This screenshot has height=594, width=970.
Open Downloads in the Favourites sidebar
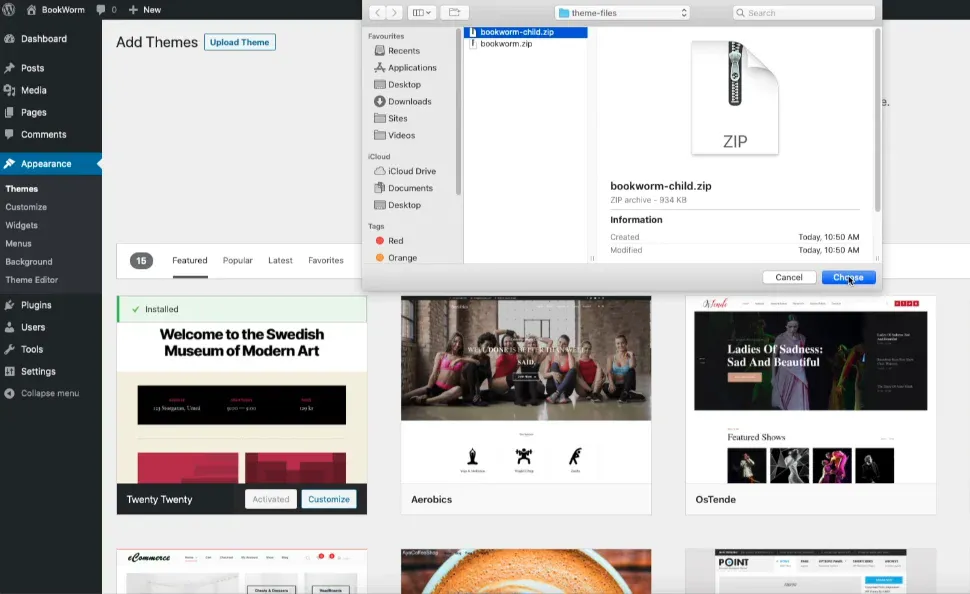pyautogui.click(x=409, y=101)
